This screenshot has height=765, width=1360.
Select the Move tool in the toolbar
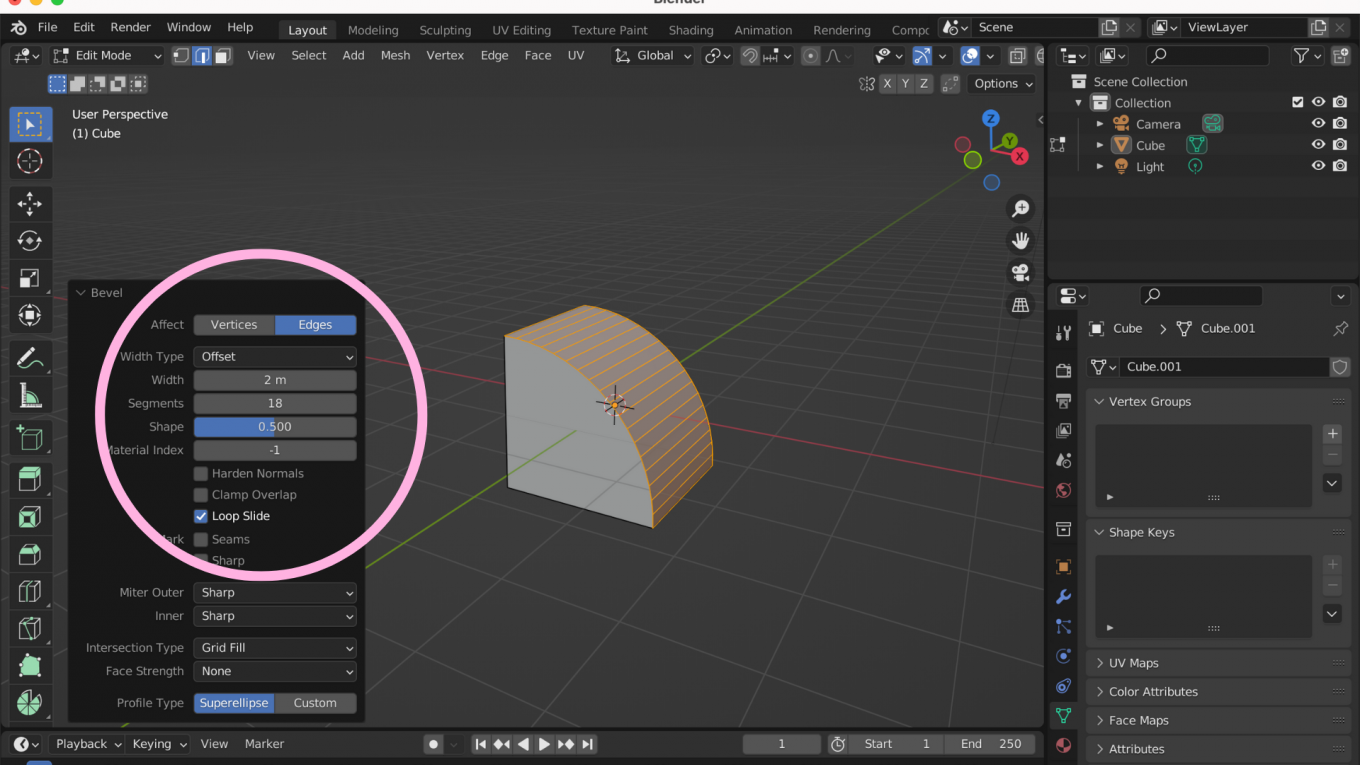[x=30, y=203]
